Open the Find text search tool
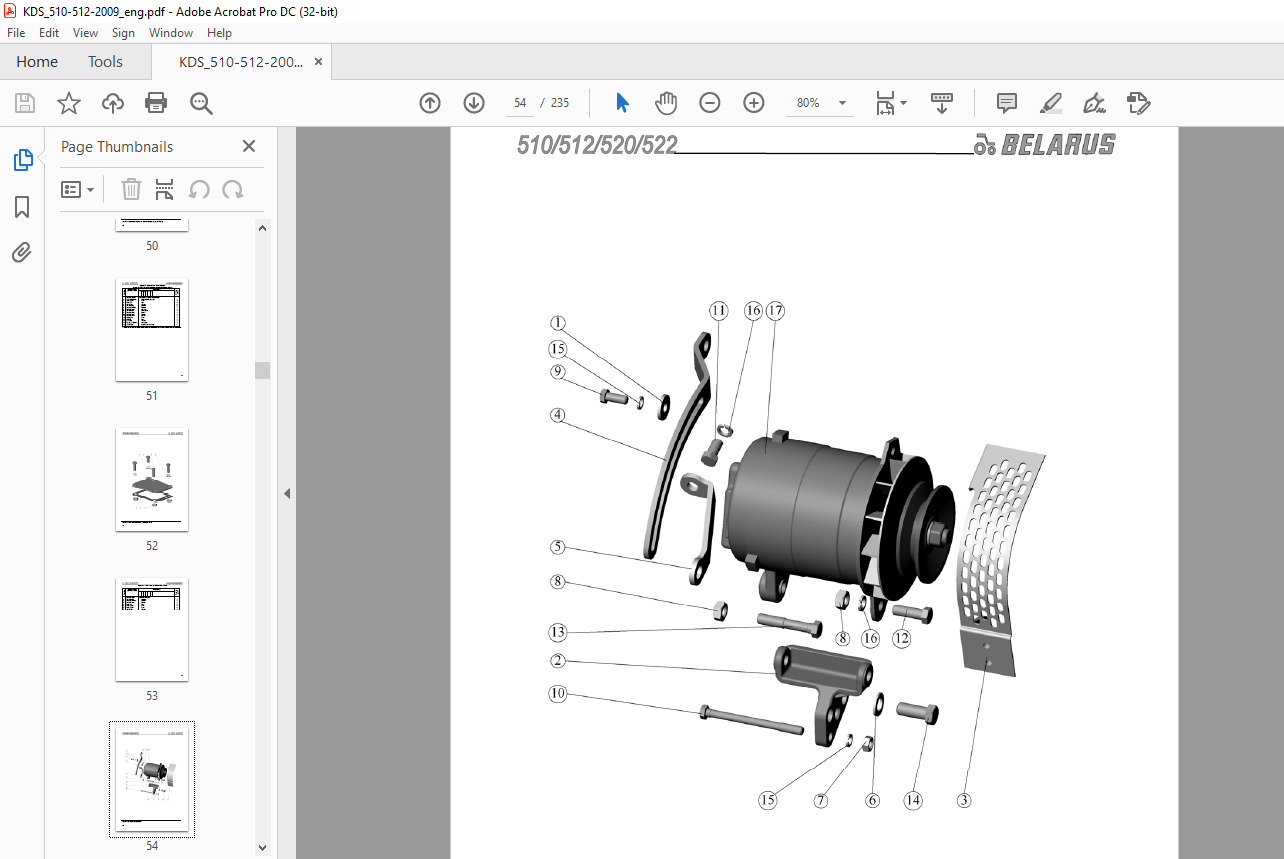 click(x=201, y=103)
